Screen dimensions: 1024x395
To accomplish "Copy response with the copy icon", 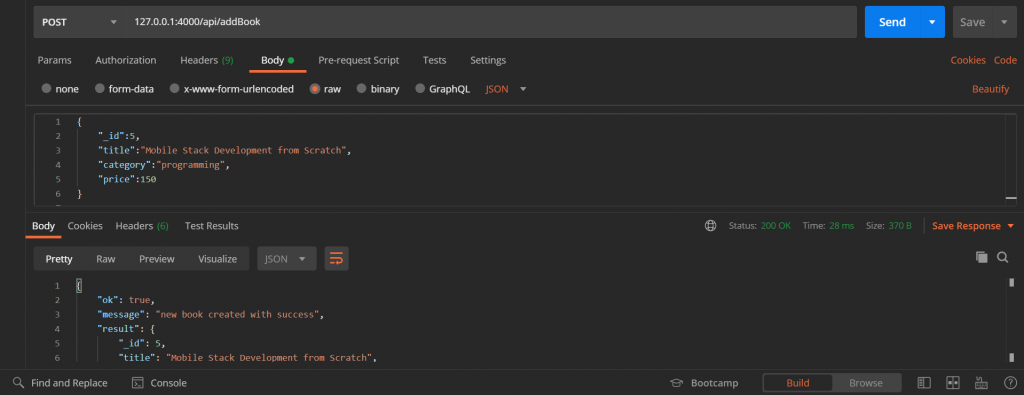I will click(x=982, y=257).
